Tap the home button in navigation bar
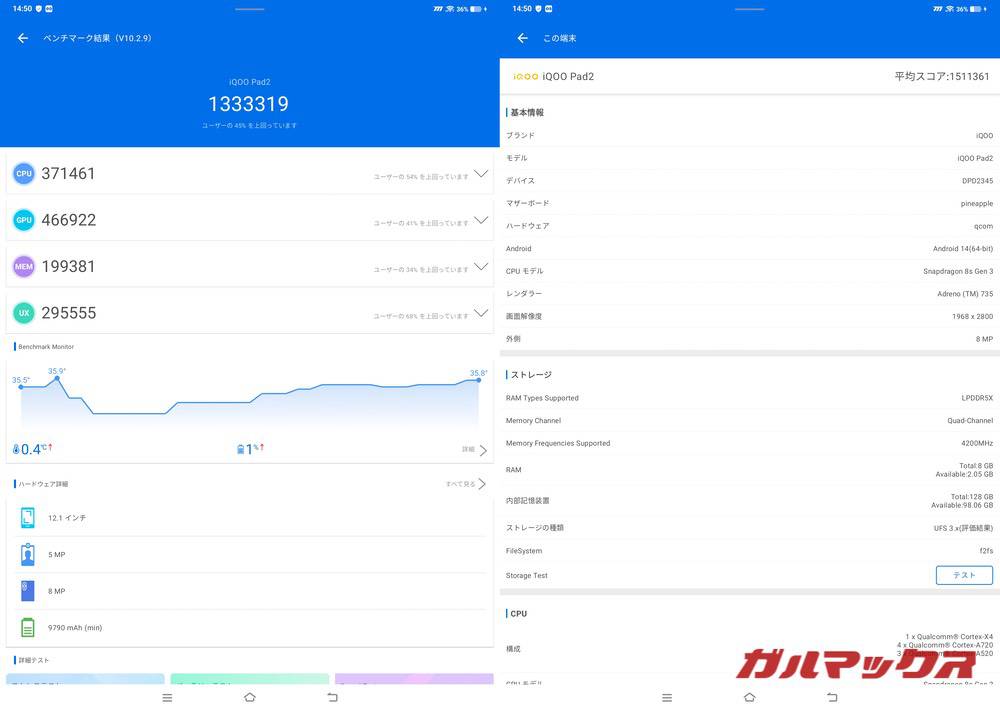The height and width of the screenshot is (711, 1000). 250,697
